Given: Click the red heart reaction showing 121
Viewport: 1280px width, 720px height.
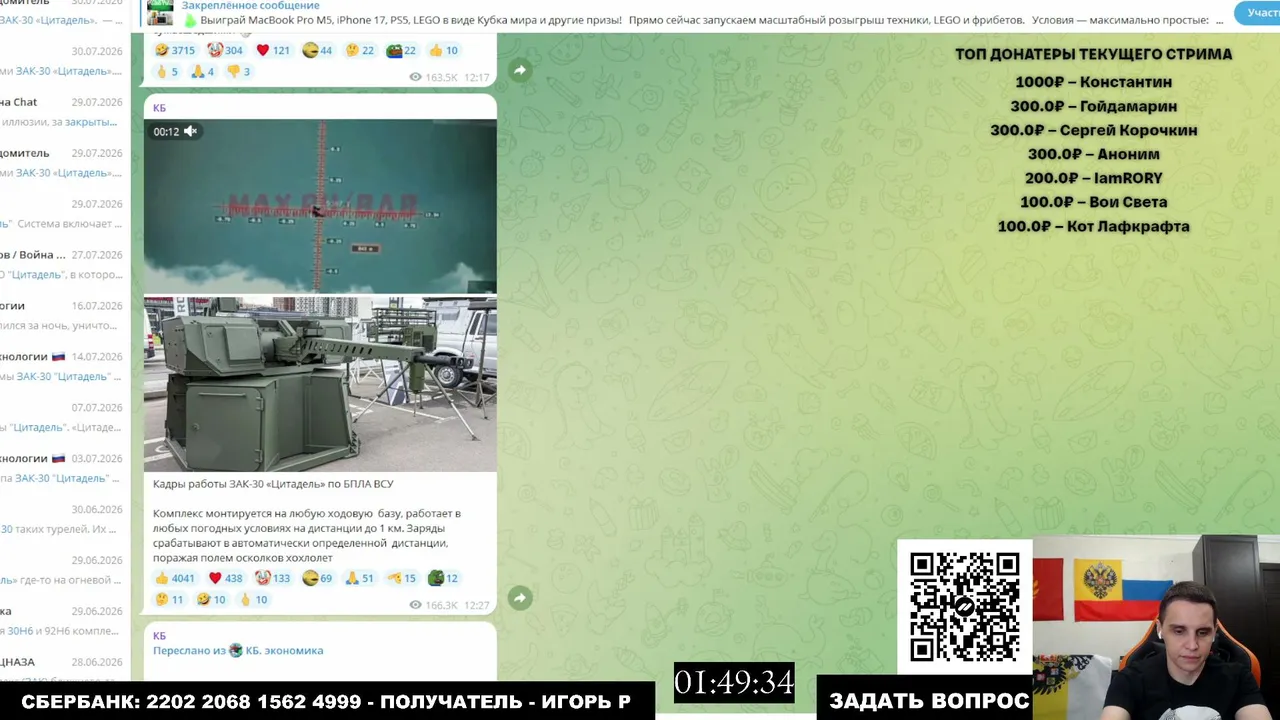Looking at the screenshot, I should pyautogui.click(x=273, y=50).
